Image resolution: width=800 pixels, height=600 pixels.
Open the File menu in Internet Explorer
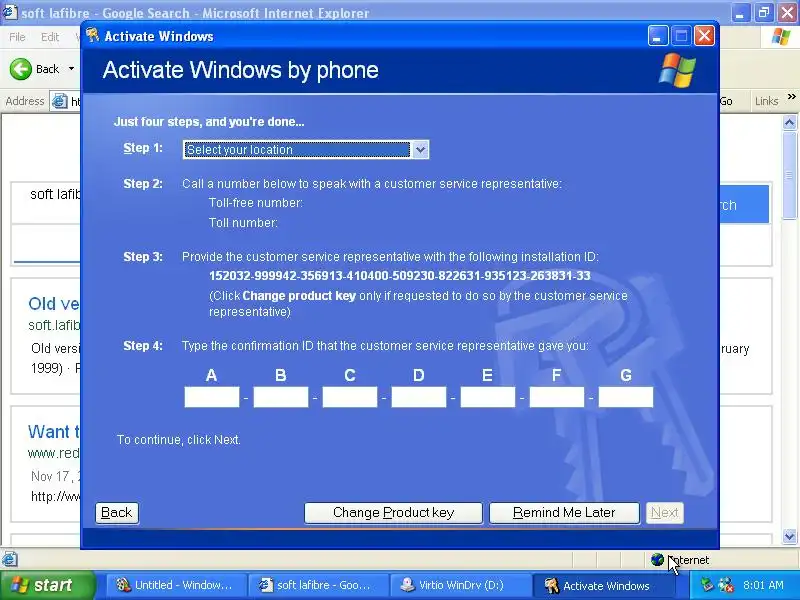pyautogui.click(x=17, y=37)
